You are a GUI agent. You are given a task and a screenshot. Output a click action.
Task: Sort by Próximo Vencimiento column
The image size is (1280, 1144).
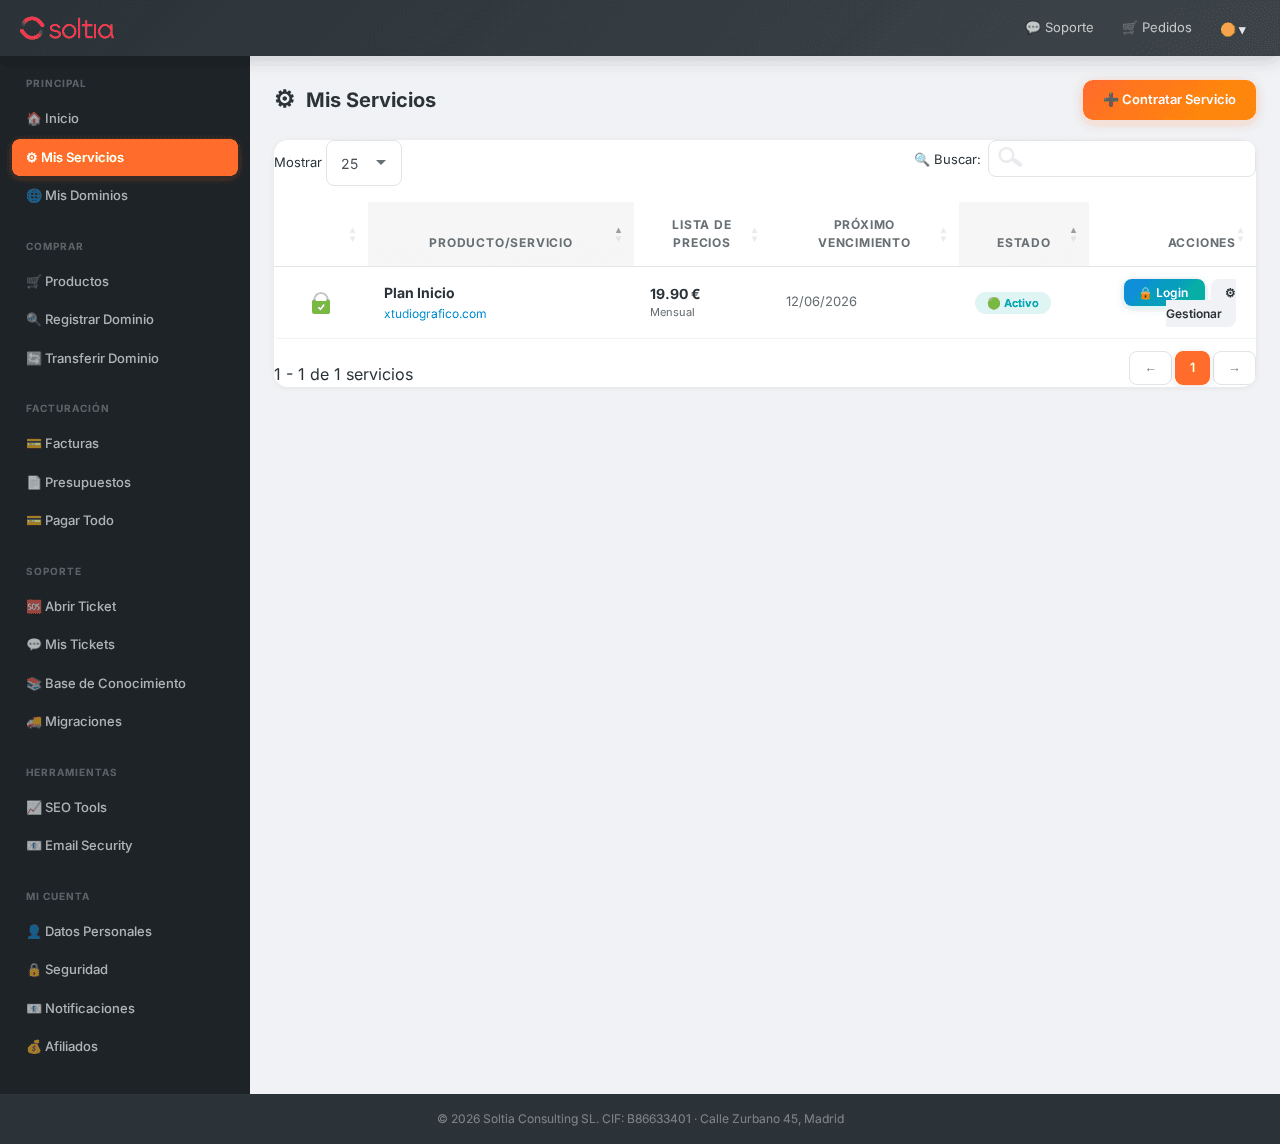[864, 234]
